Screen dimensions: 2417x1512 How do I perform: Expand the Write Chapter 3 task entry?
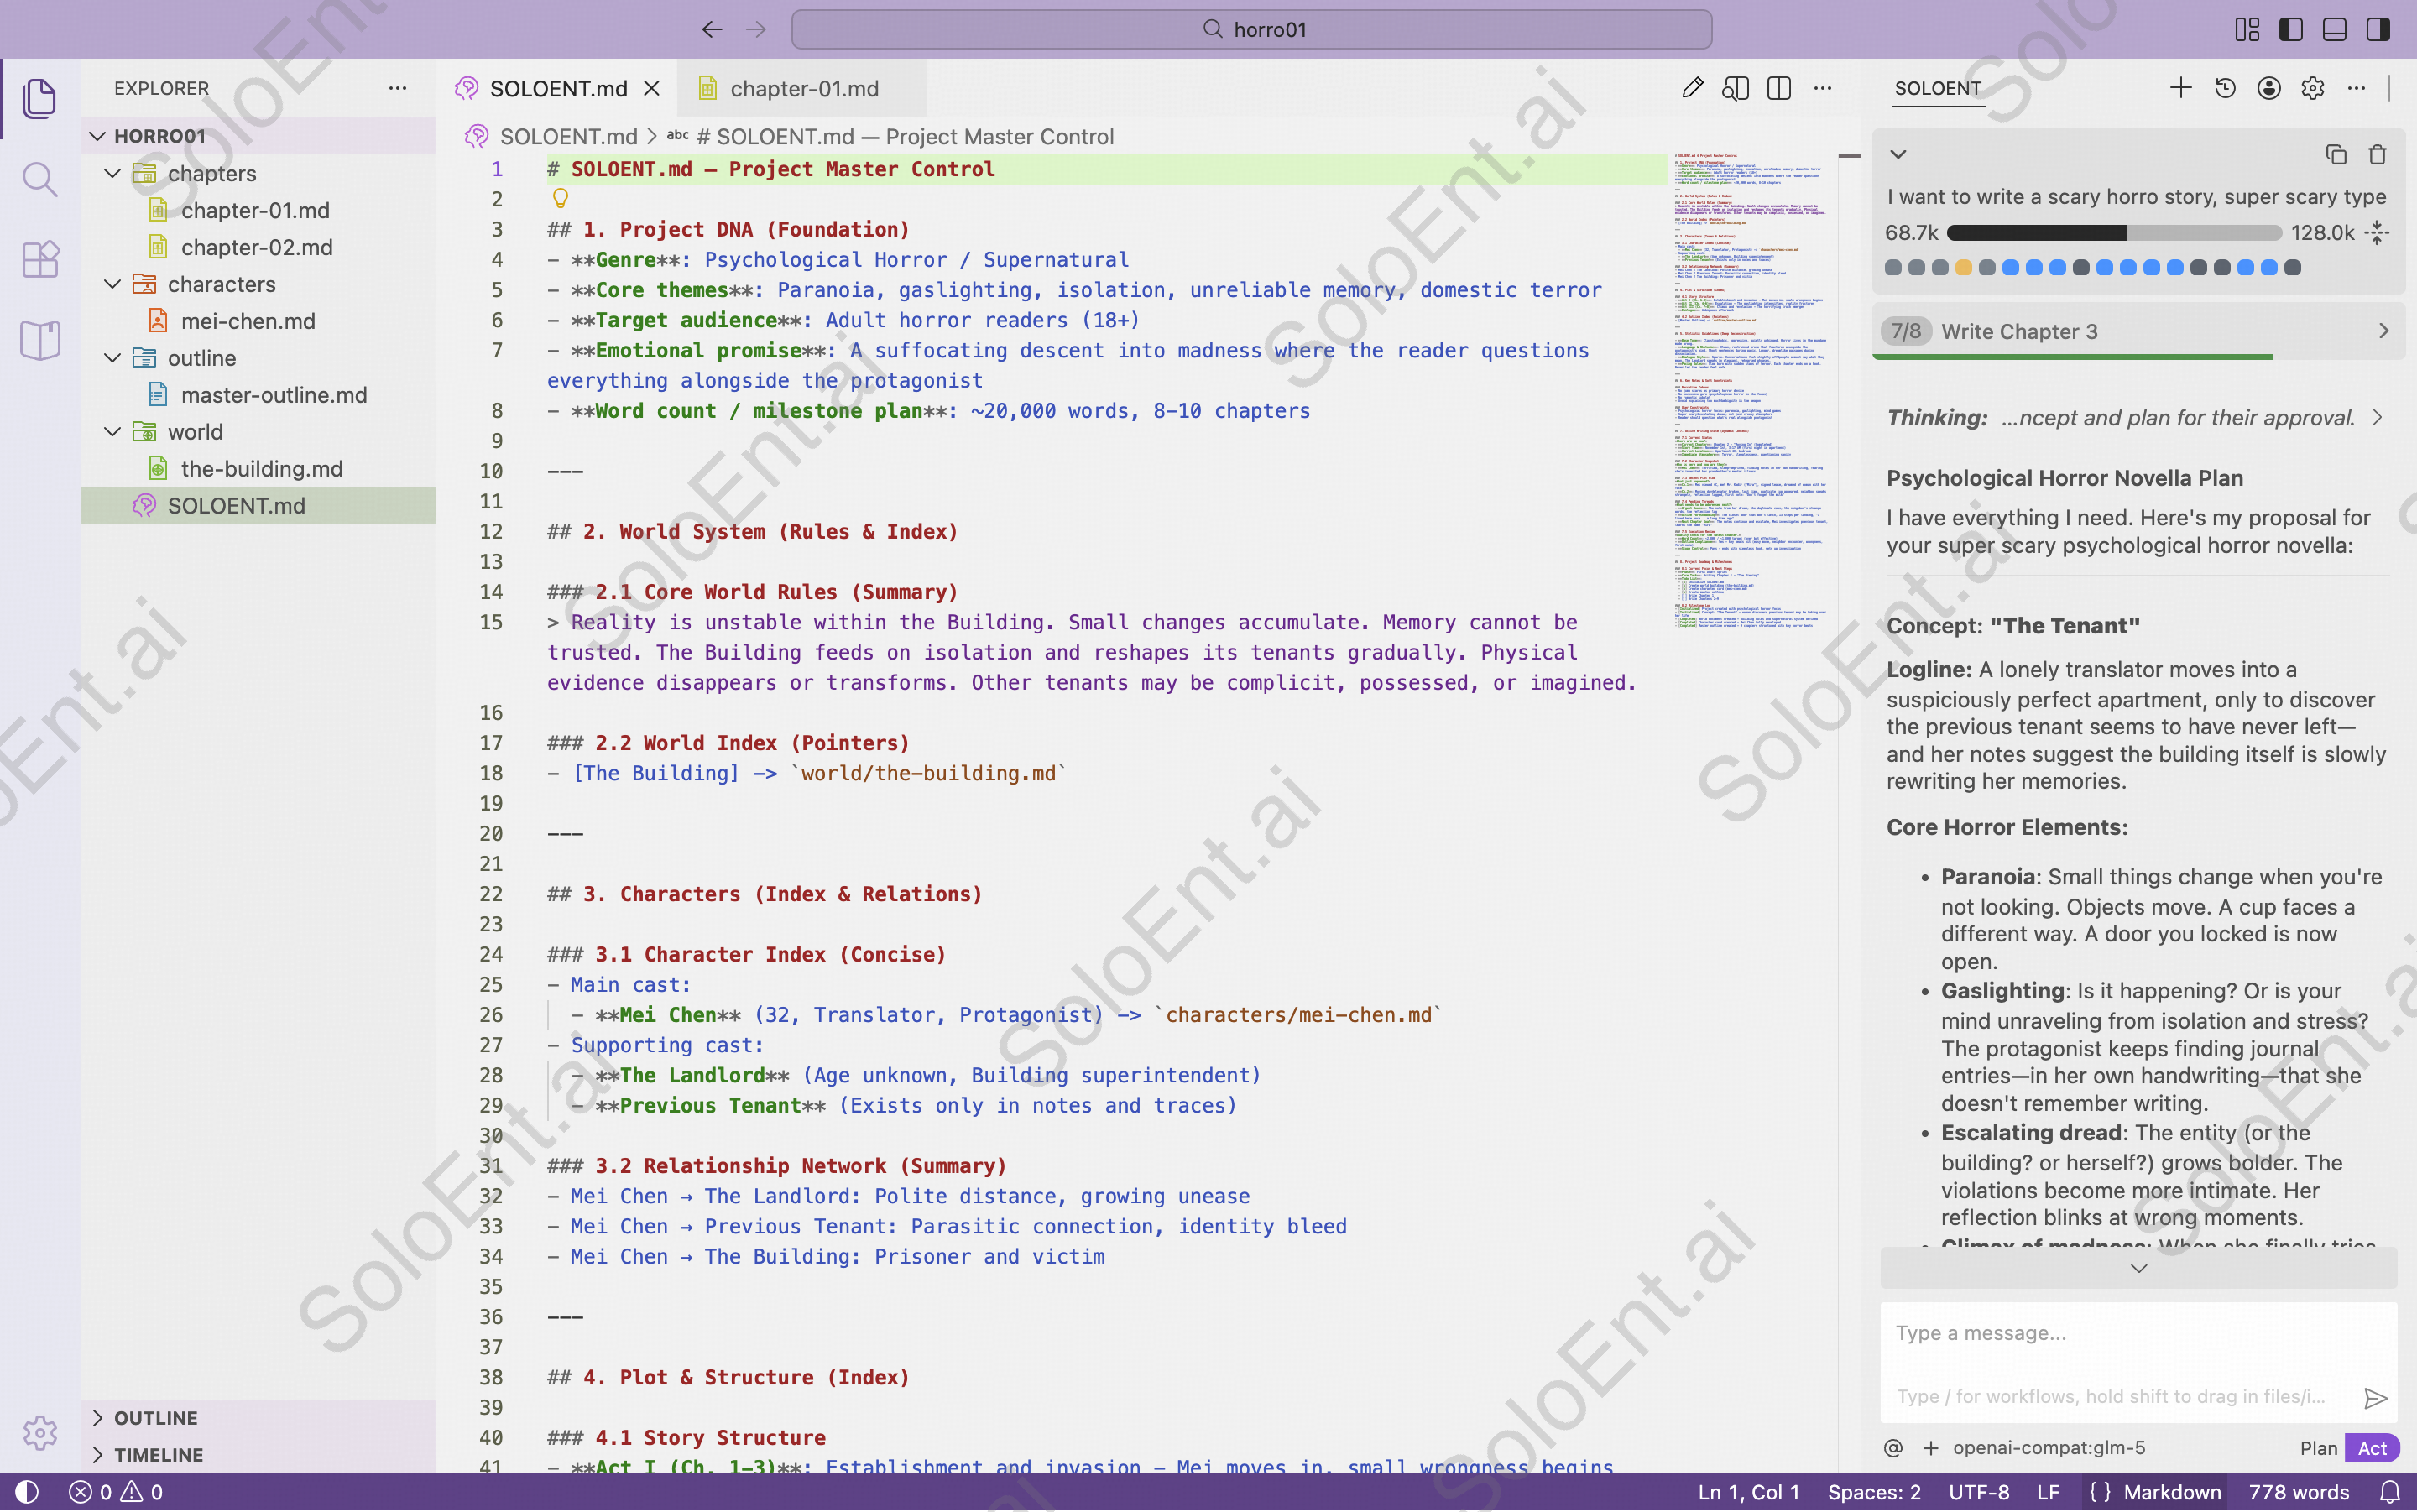(x=2385, y=331)
